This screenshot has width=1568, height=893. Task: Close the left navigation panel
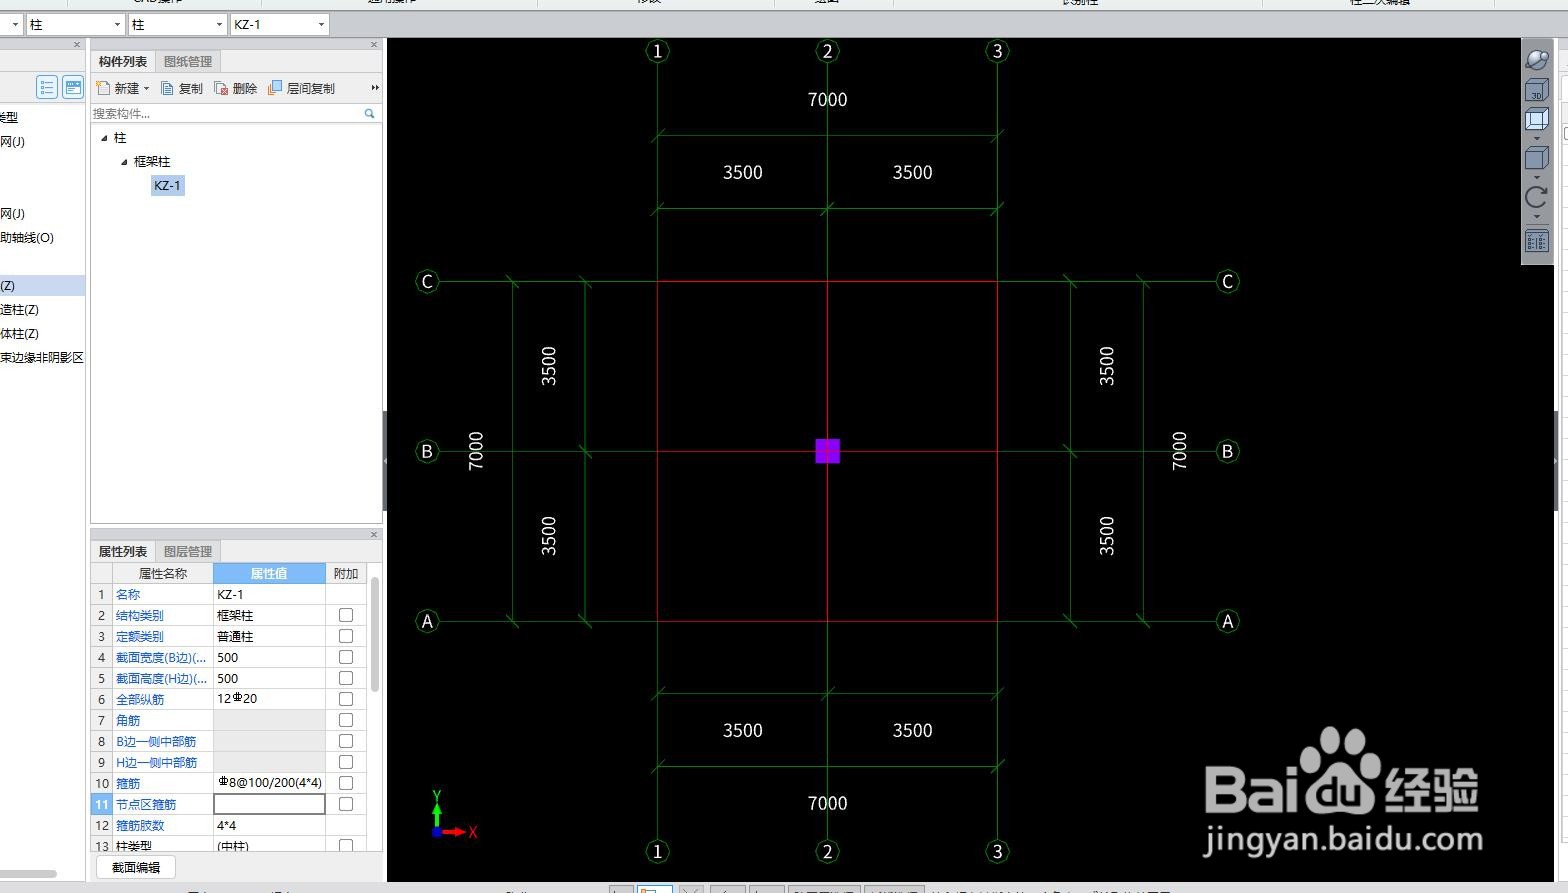tap(77, 44)
